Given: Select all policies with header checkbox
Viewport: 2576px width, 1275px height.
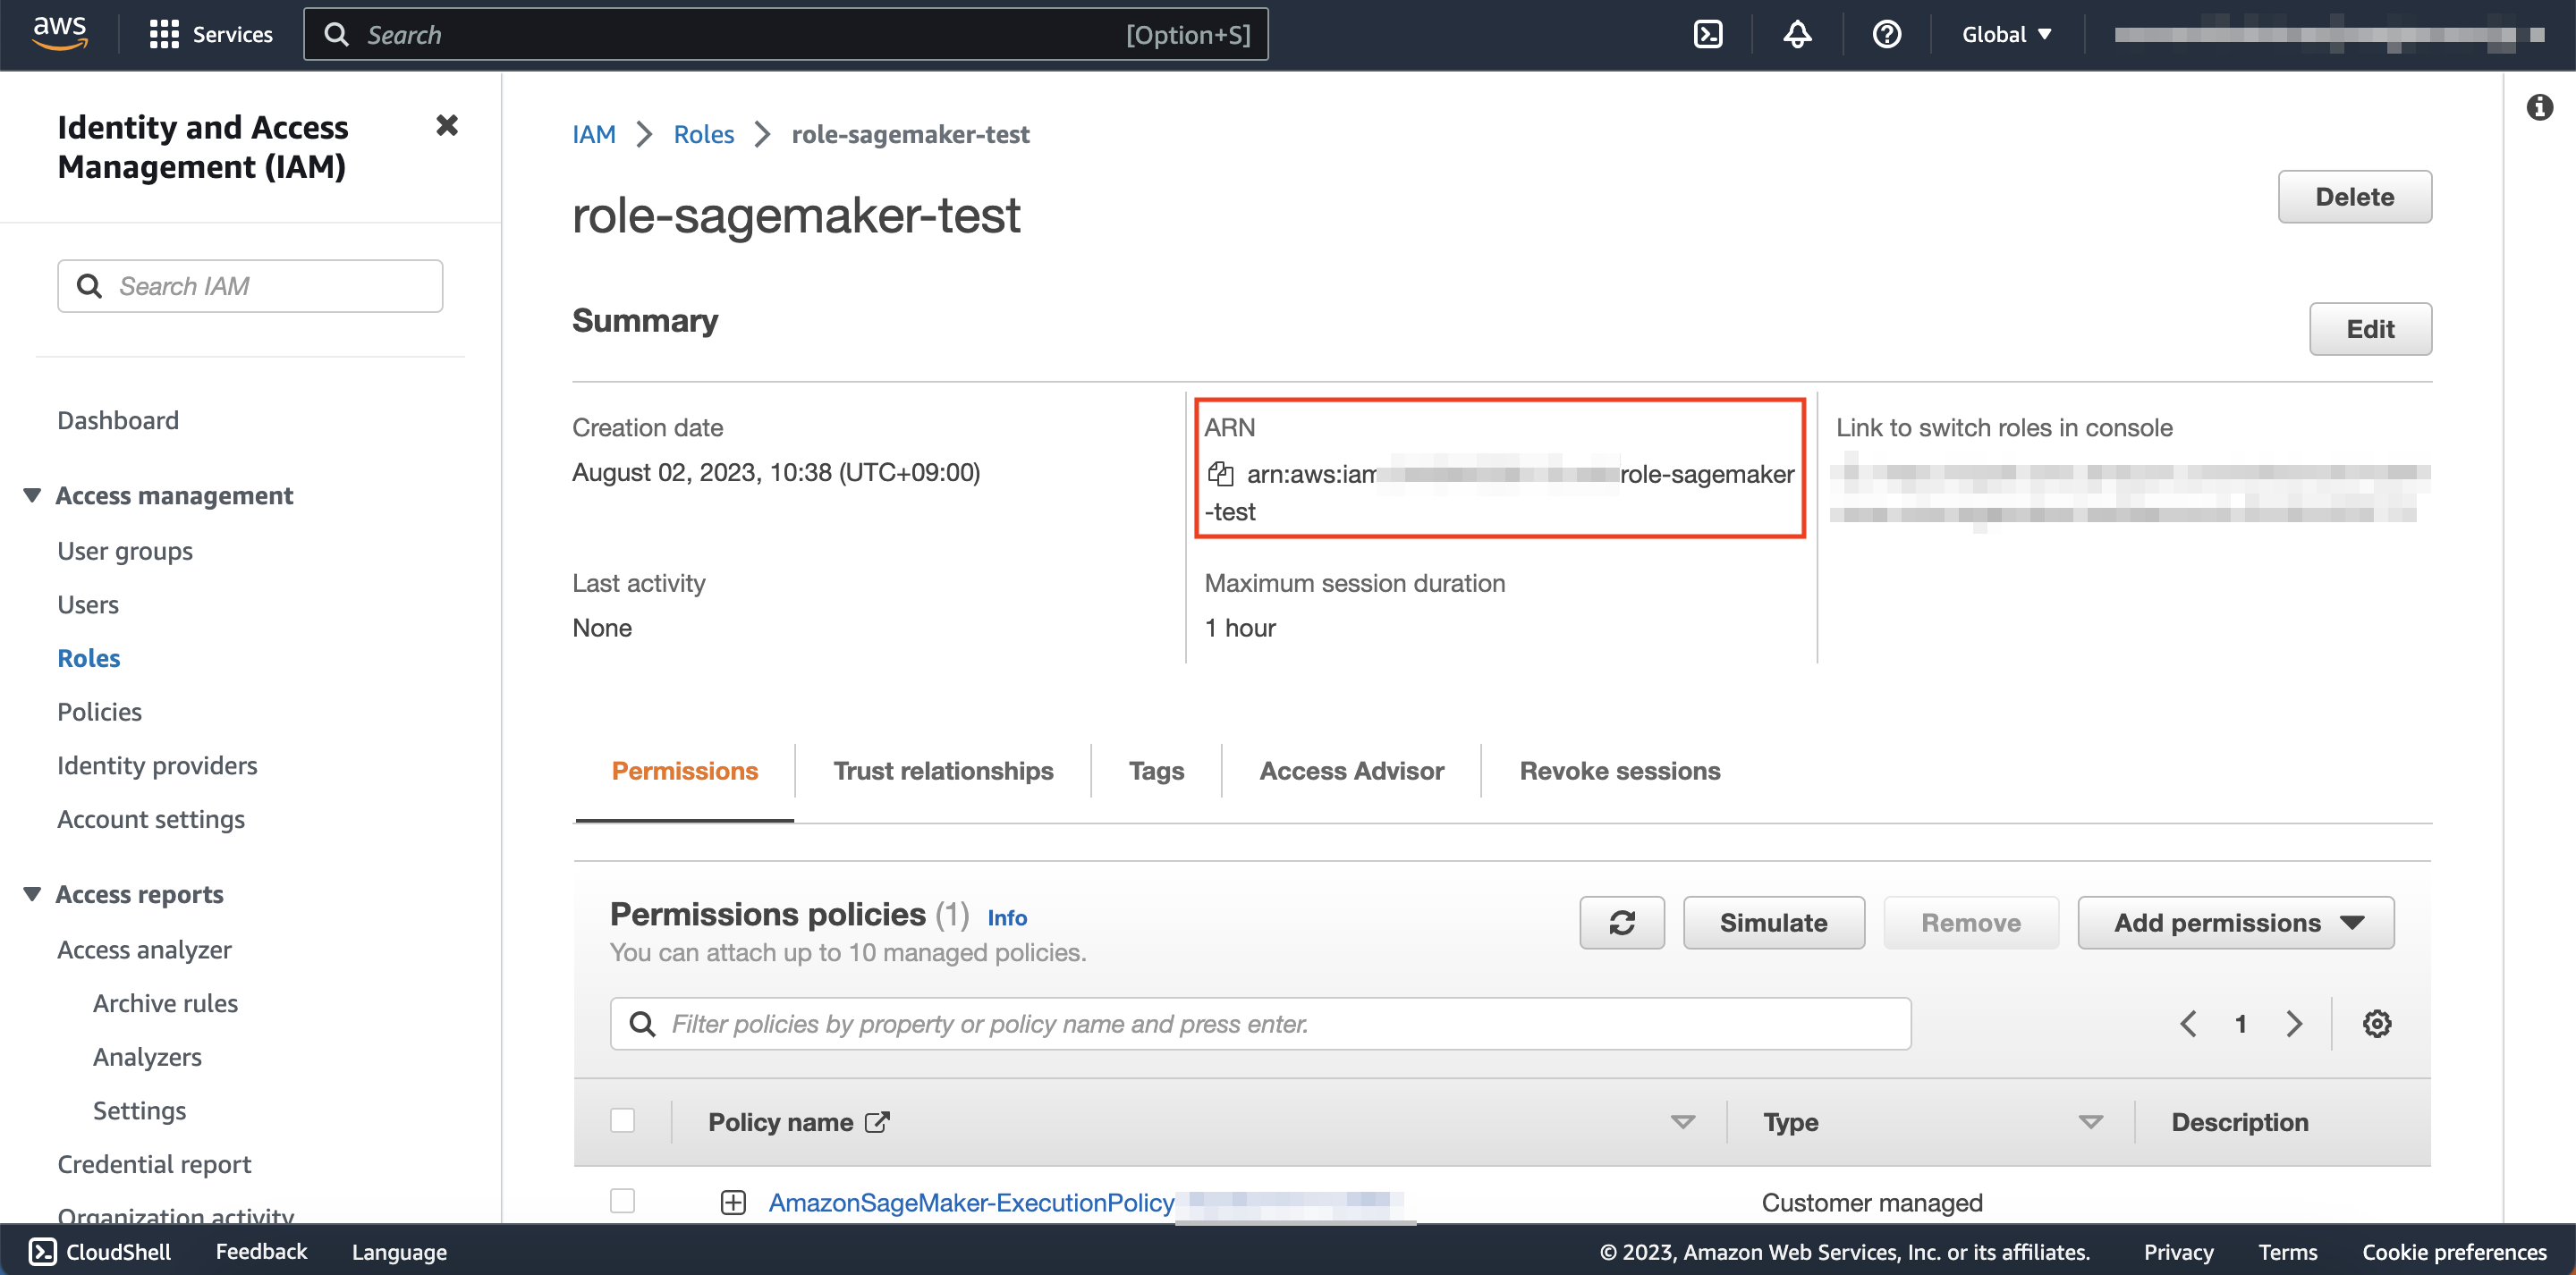Looking at the screenshot, I should point(622,1121).
